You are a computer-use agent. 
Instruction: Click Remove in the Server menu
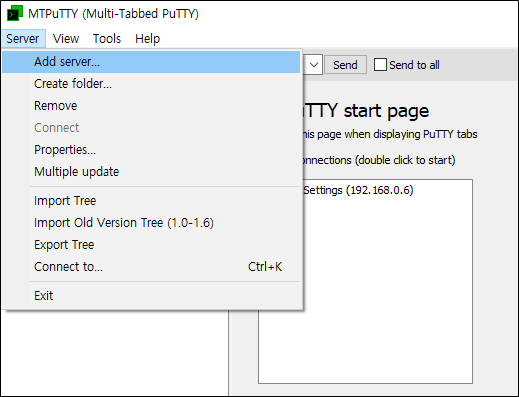151,106
